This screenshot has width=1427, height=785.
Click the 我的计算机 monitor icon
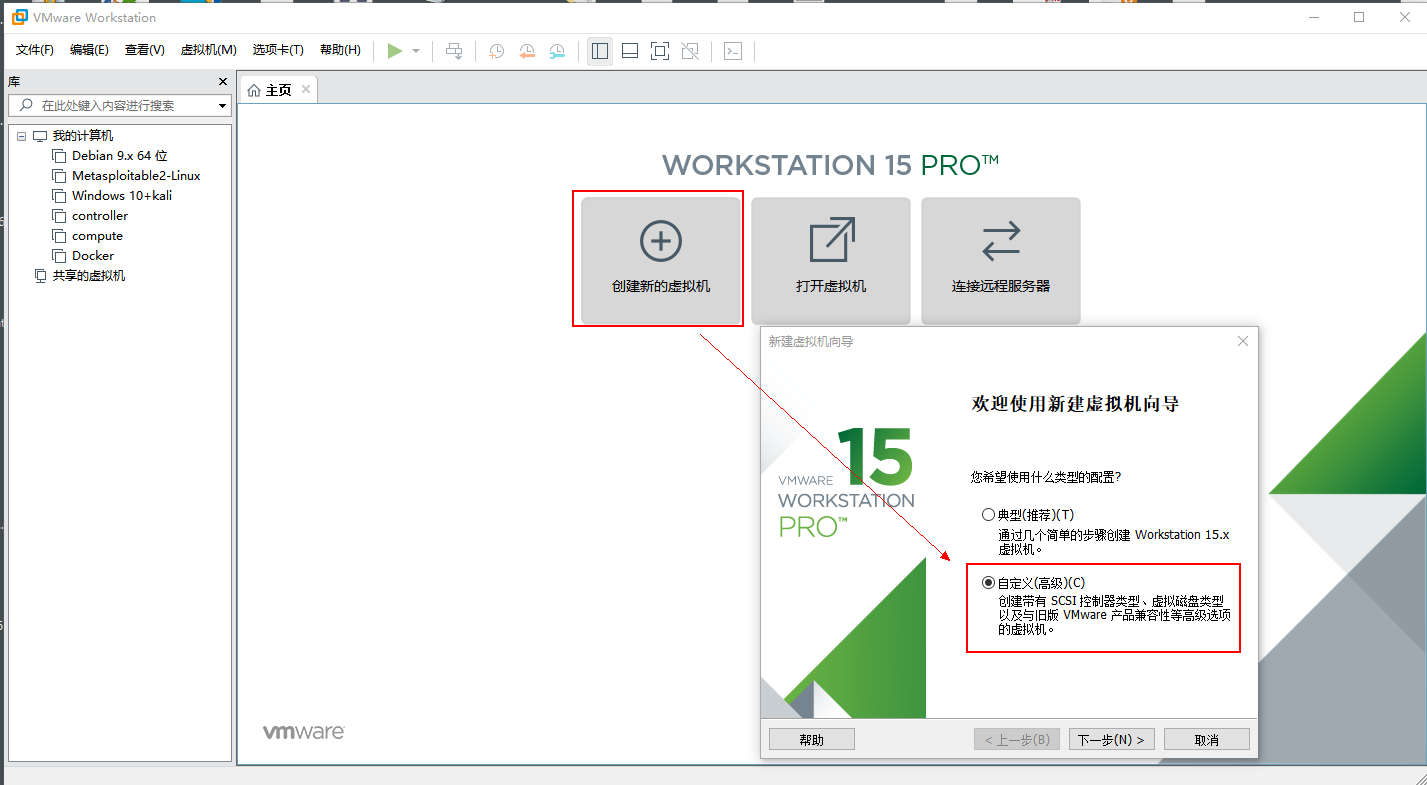coord(40,136)
